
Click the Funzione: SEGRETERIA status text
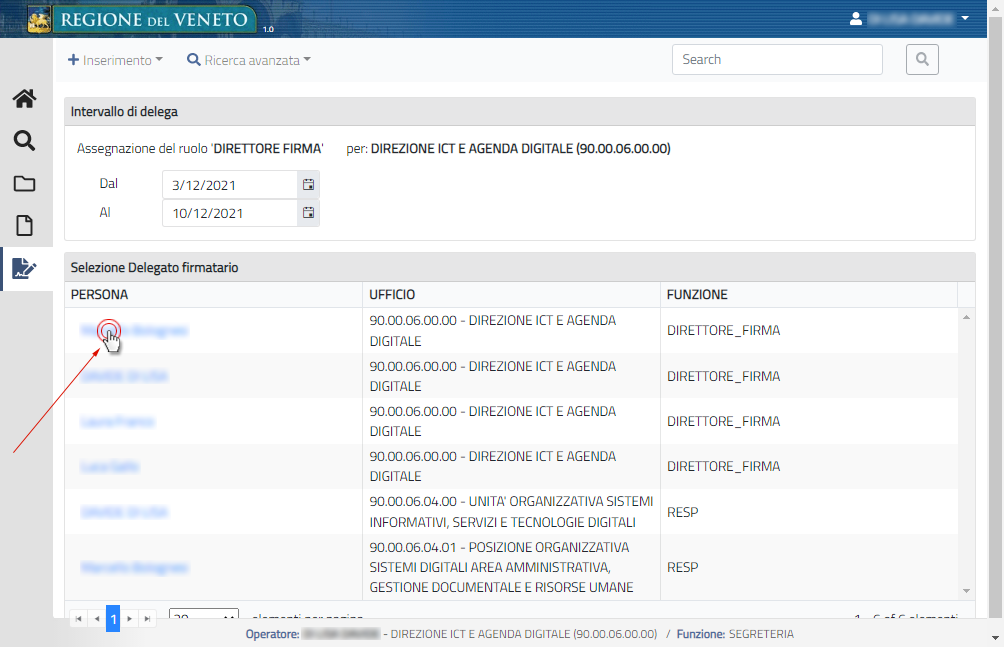735,634
